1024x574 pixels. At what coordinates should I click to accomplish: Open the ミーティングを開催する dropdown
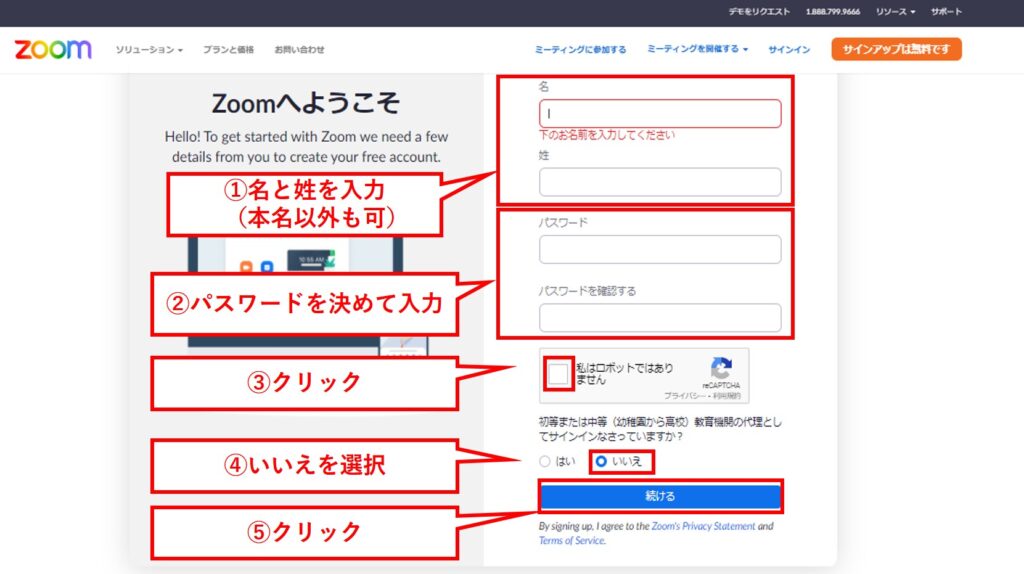tap(697, 49)
